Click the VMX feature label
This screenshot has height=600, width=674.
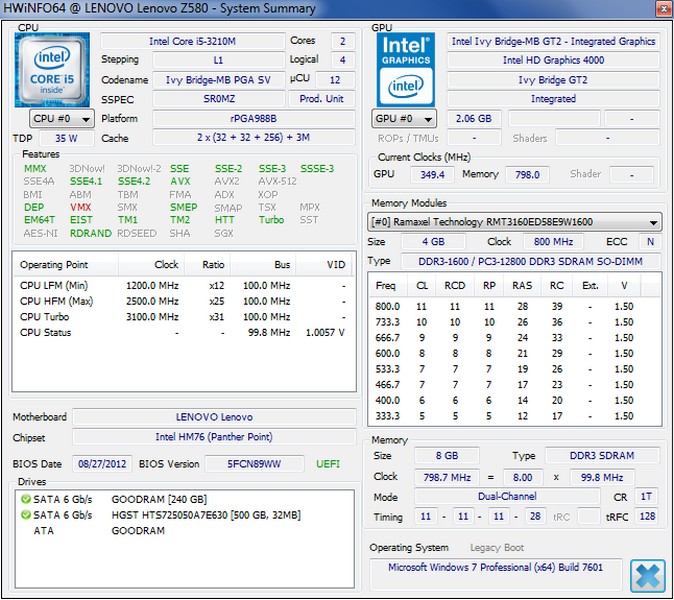click(81, 207)
